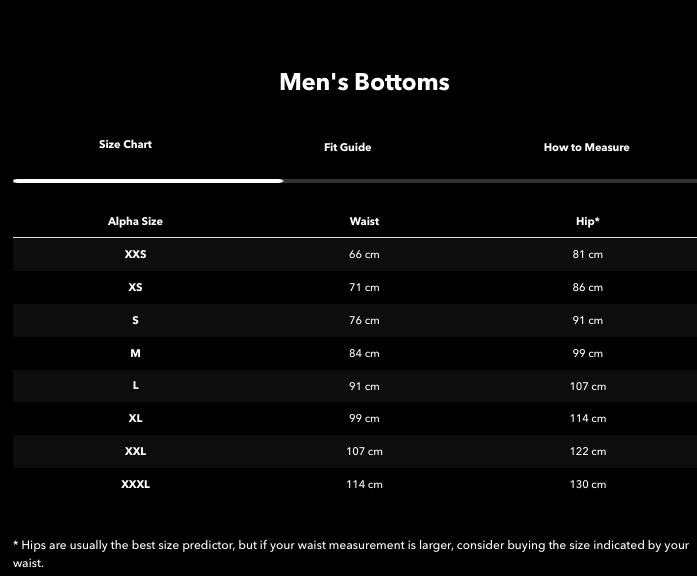The width and height of the screenshot is (697, 576).
Task: Click the XL size label
Action: point(135,418)
